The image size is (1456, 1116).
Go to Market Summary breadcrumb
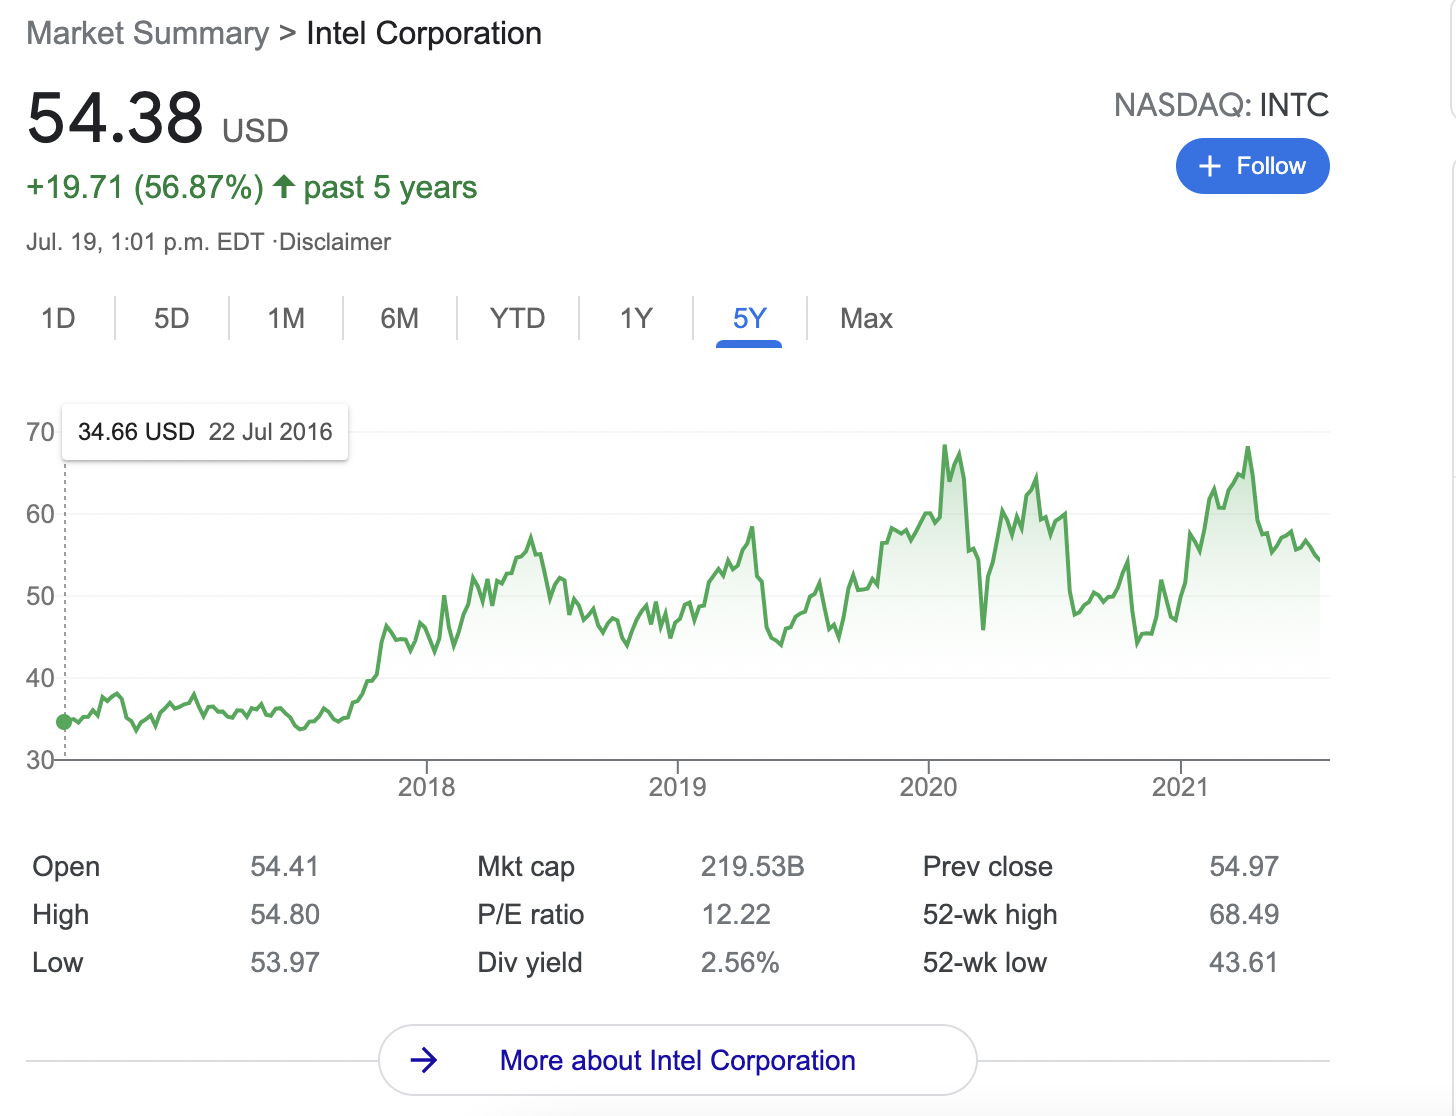pyautogui.click(x=148, y=33)
